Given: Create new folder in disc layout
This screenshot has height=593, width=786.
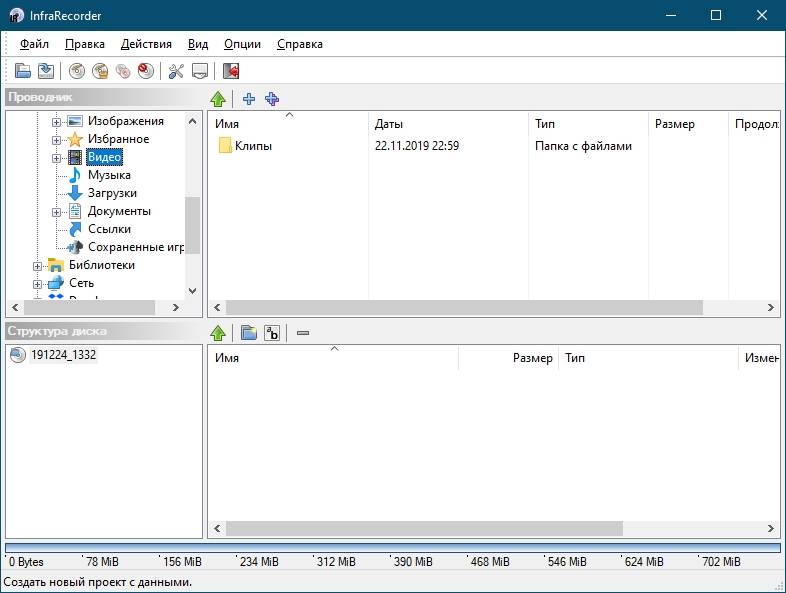Looking at the screenshot, I should (249, 332).
